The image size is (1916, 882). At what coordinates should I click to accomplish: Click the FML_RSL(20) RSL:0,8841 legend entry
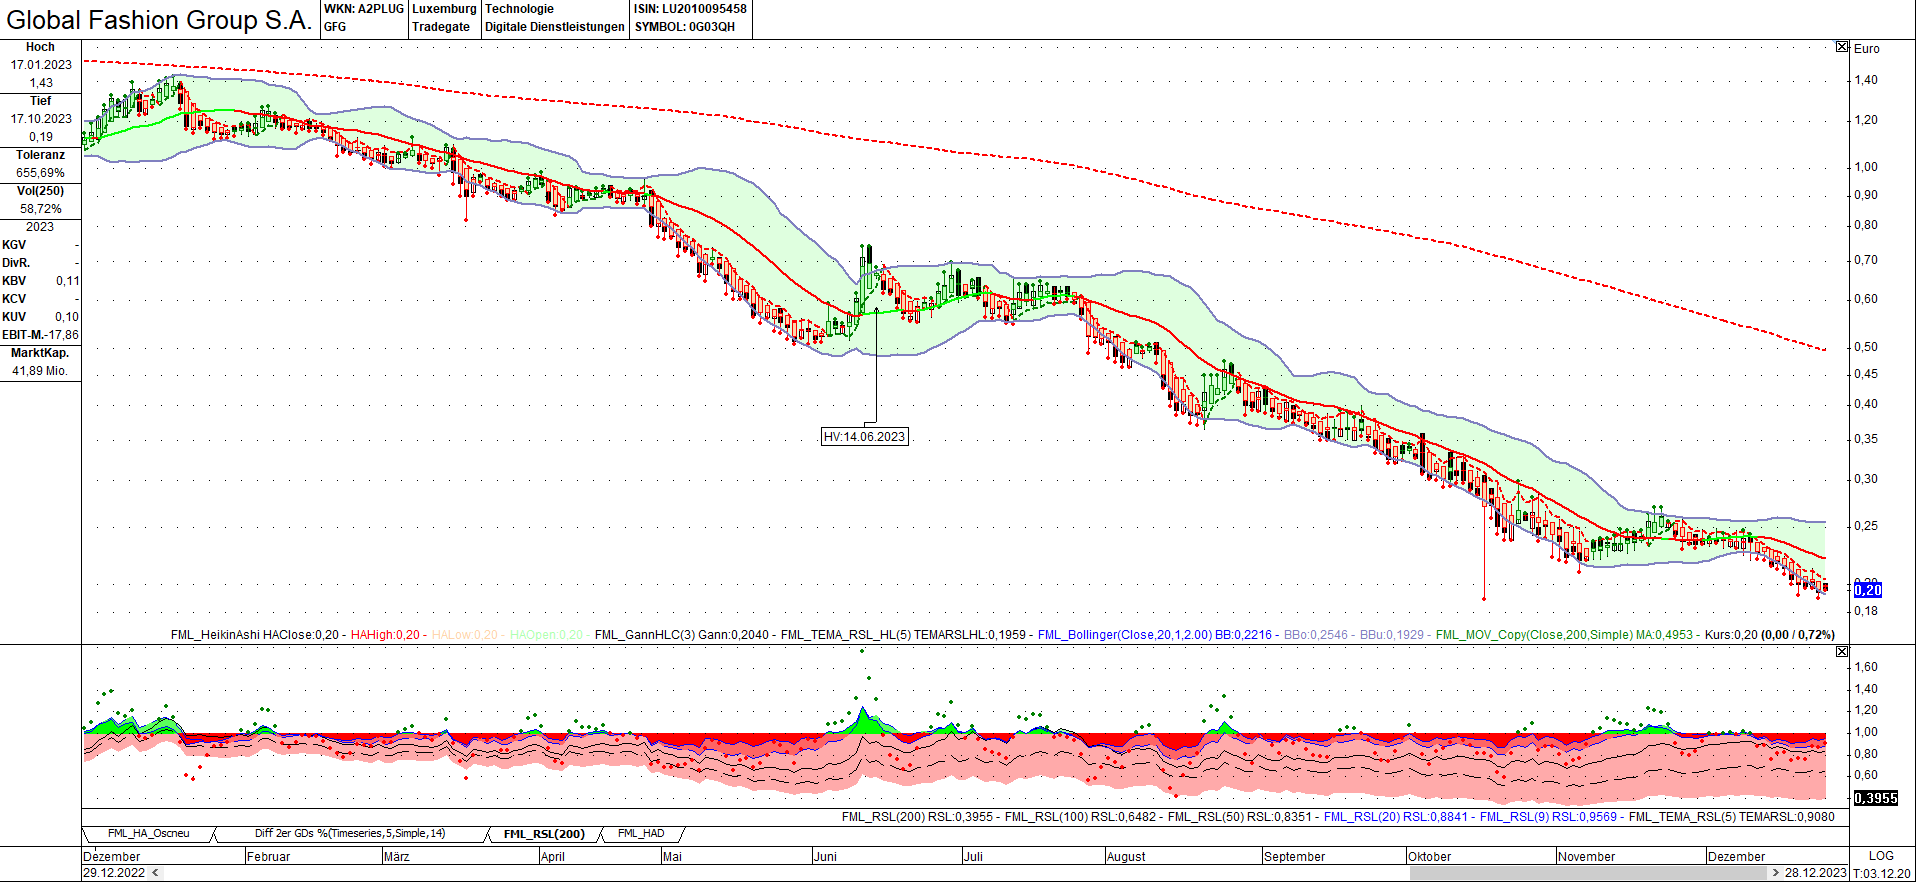(x=1396, y=817)
